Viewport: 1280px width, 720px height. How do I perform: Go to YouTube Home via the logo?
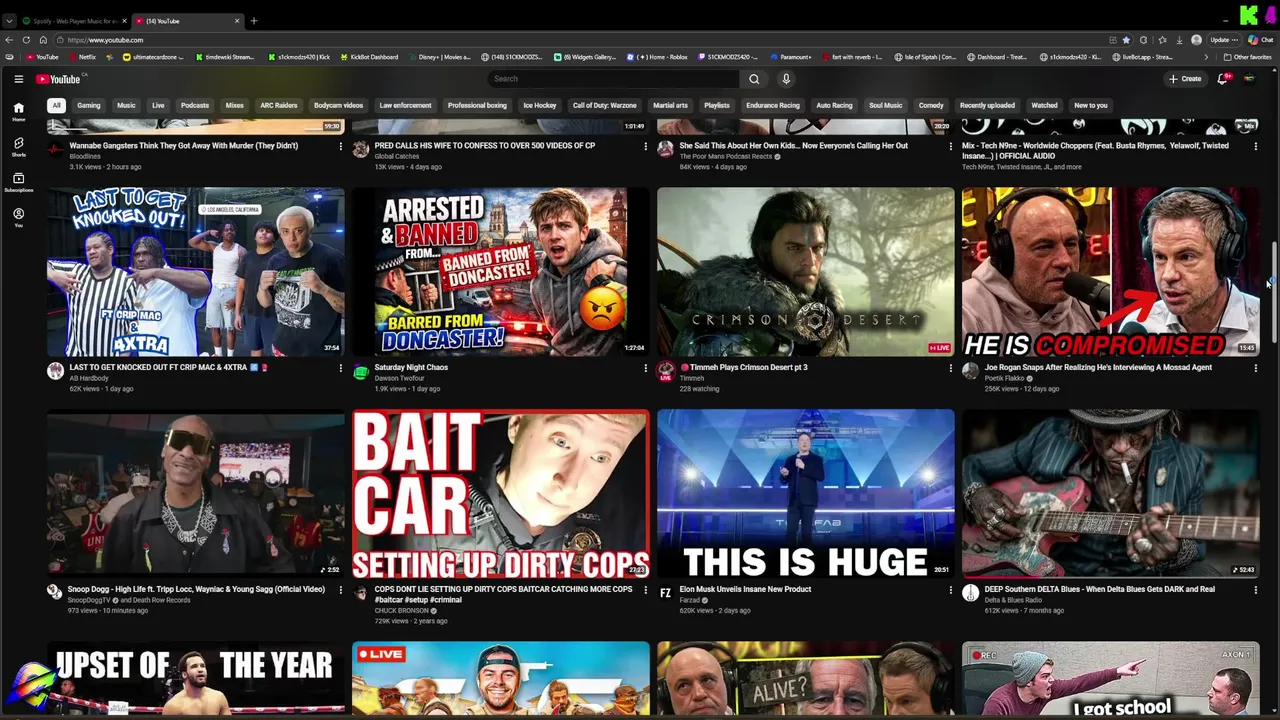58,79
